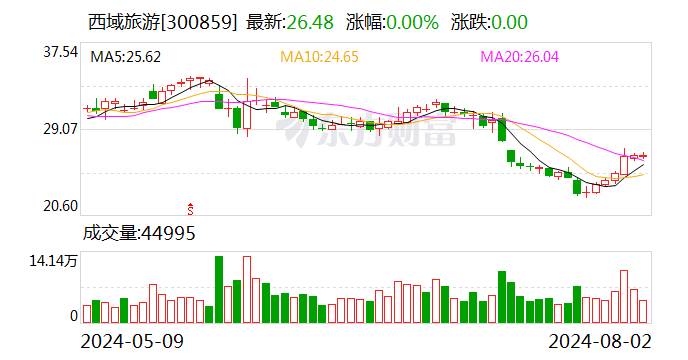
Task: Click the last candlestick on the chart
Action: [x=643, y=155]
